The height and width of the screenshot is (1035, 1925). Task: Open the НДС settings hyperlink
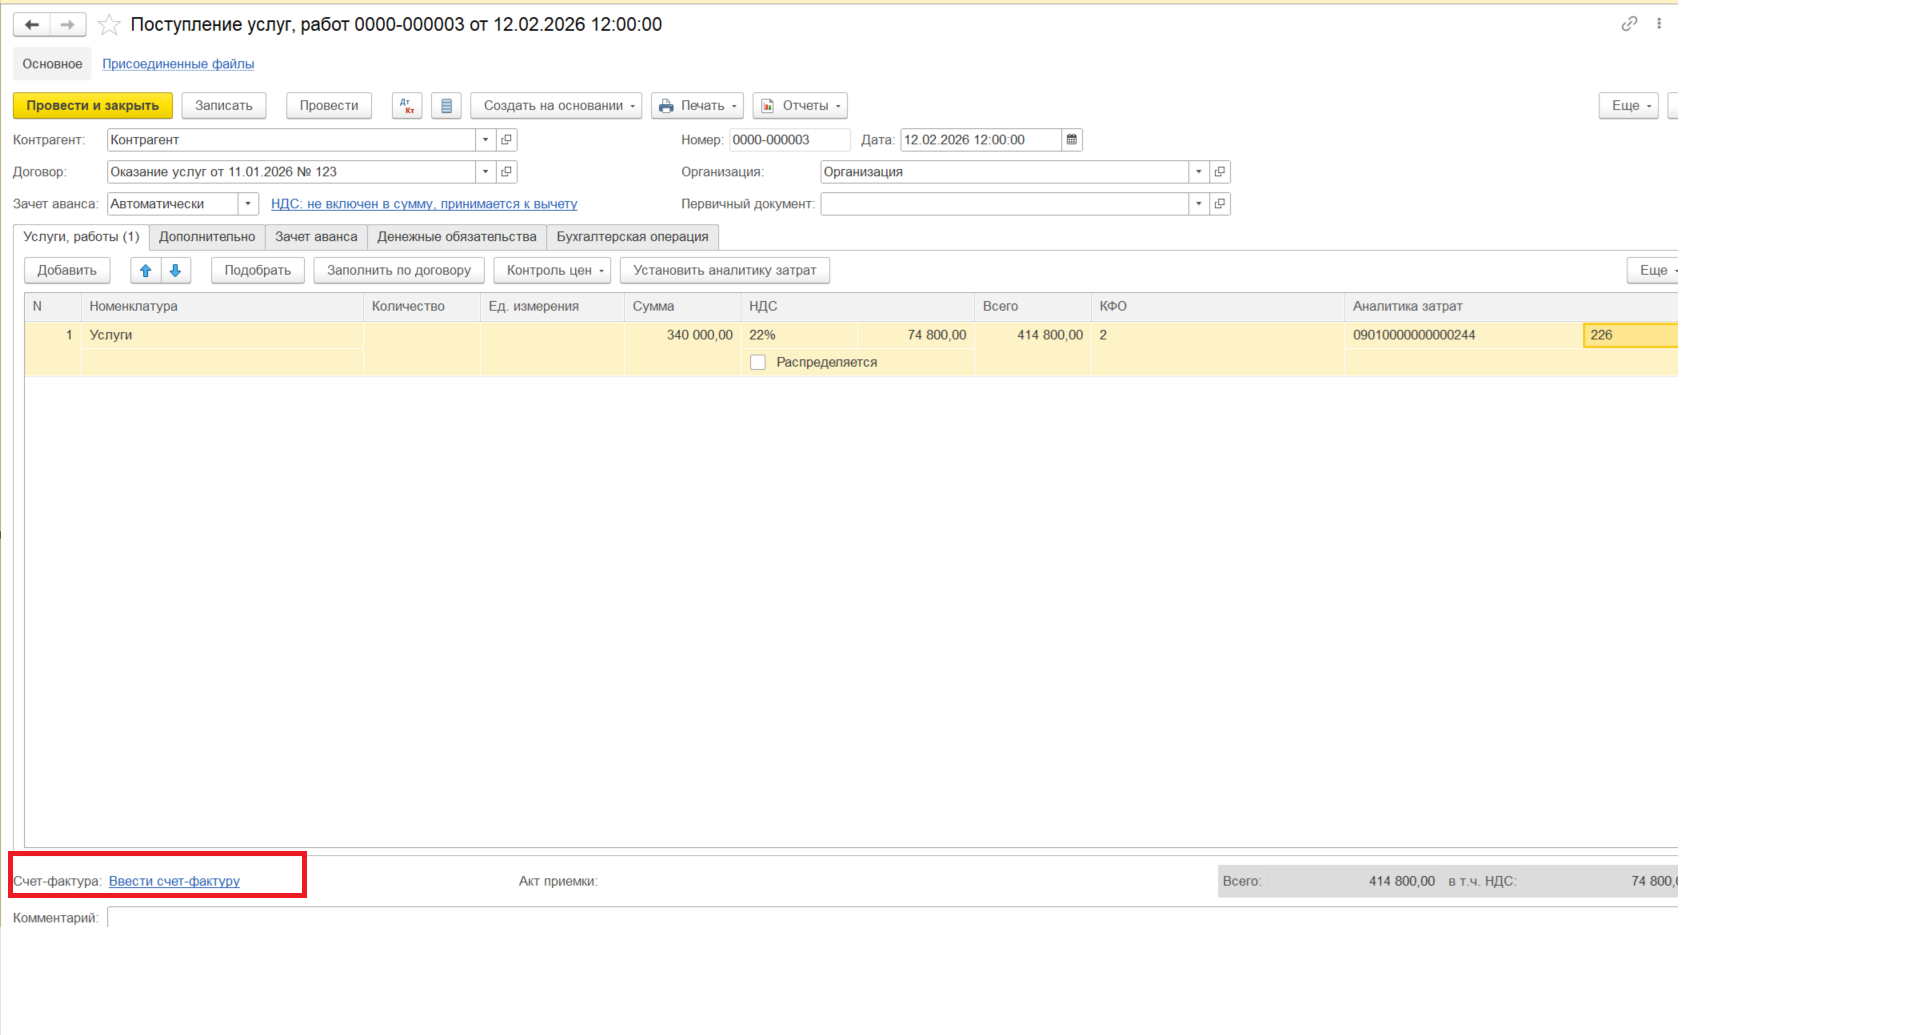424,204
